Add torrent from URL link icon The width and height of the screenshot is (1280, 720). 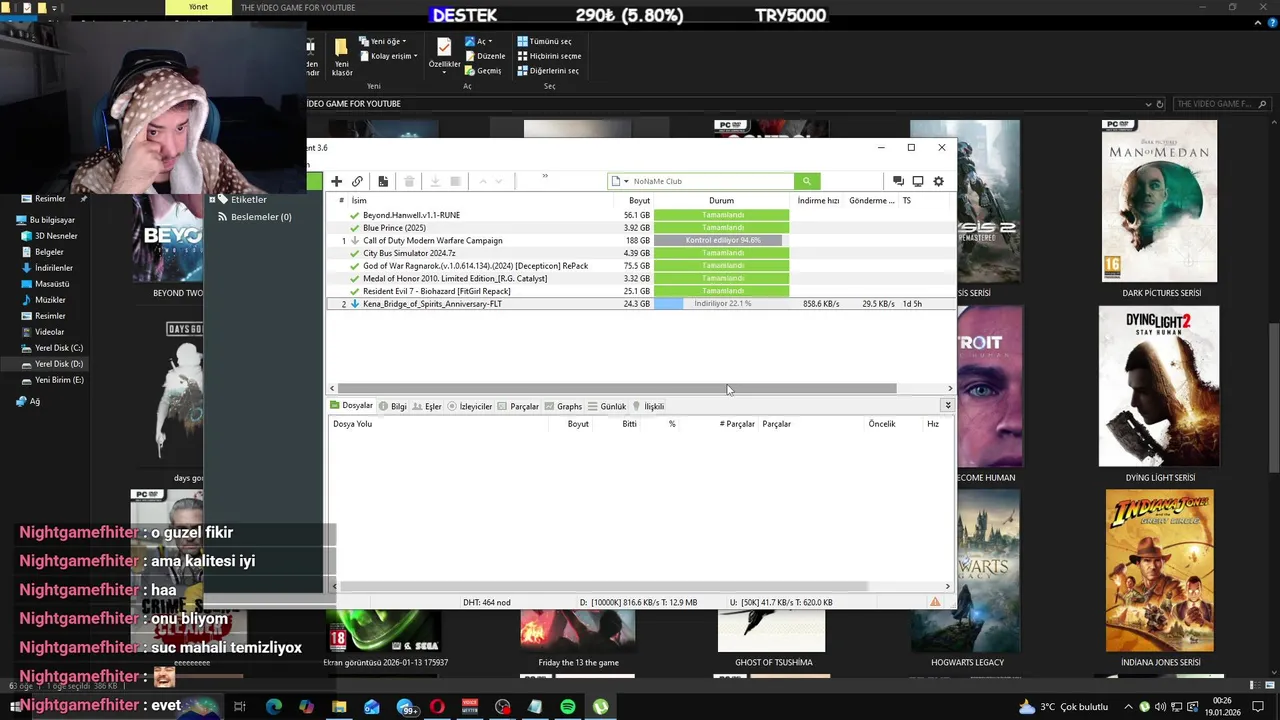click(x=357, y=181)
